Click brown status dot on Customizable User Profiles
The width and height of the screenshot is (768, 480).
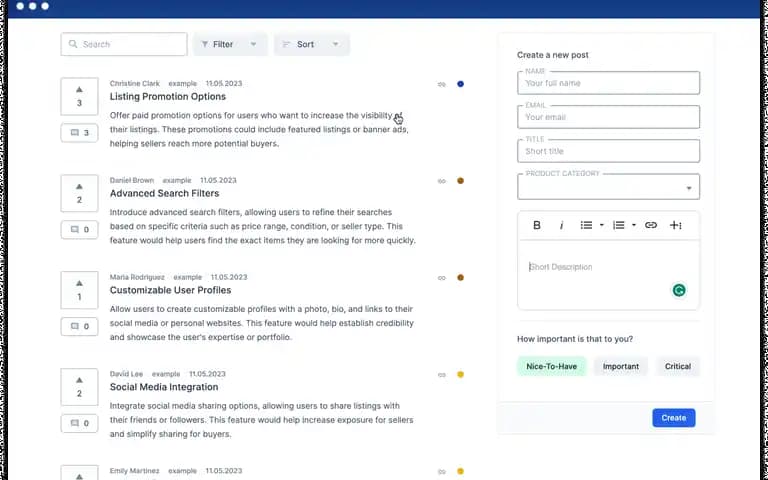click(x=460, y=278)
